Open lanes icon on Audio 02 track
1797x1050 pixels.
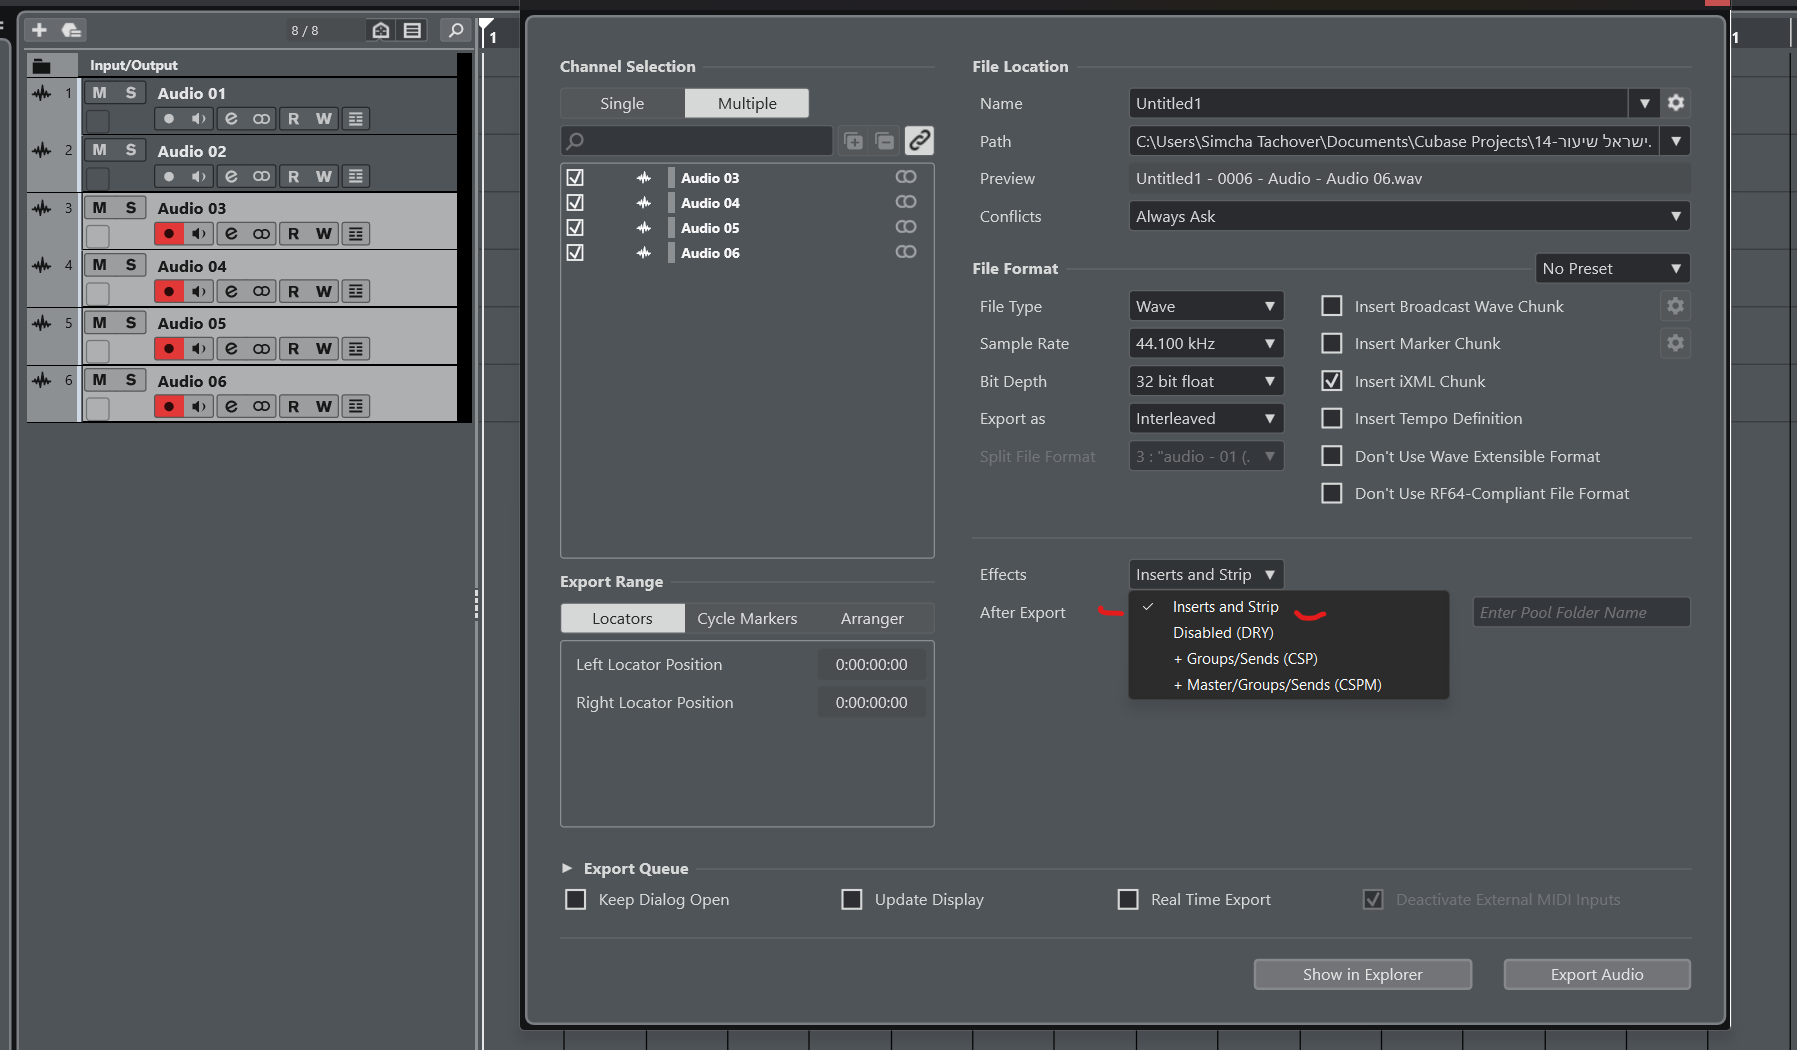tap(356, 177)
